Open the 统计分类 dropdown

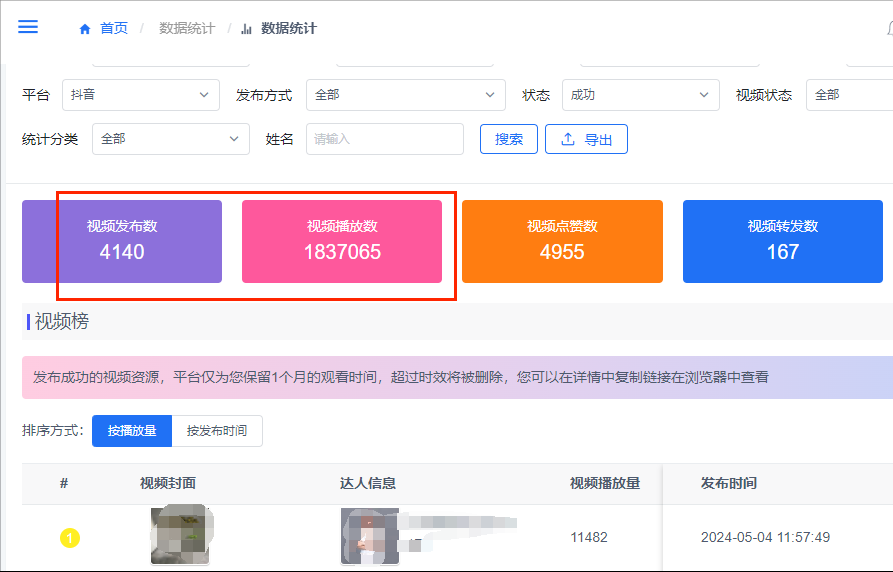[171, 139]
